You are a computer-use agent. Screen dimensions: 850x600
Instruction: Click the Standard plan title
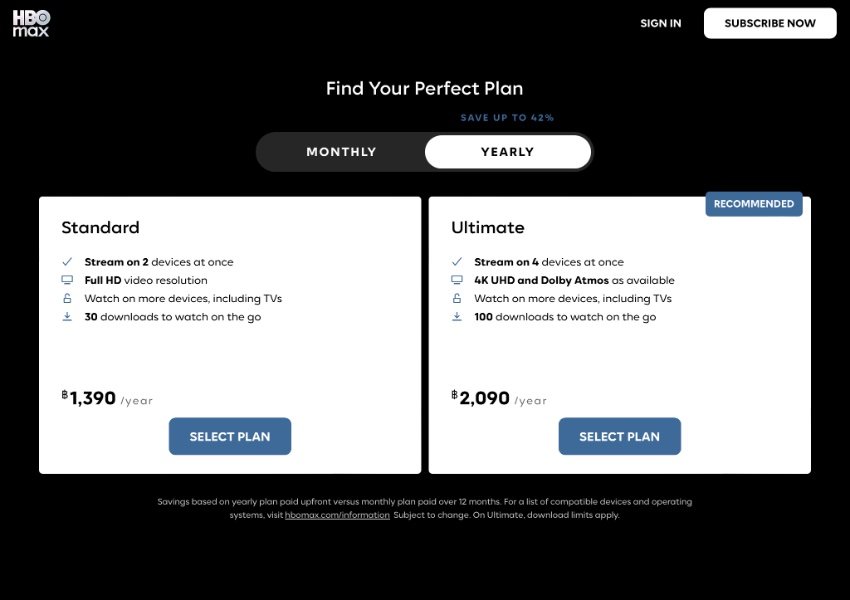(100, 227)
